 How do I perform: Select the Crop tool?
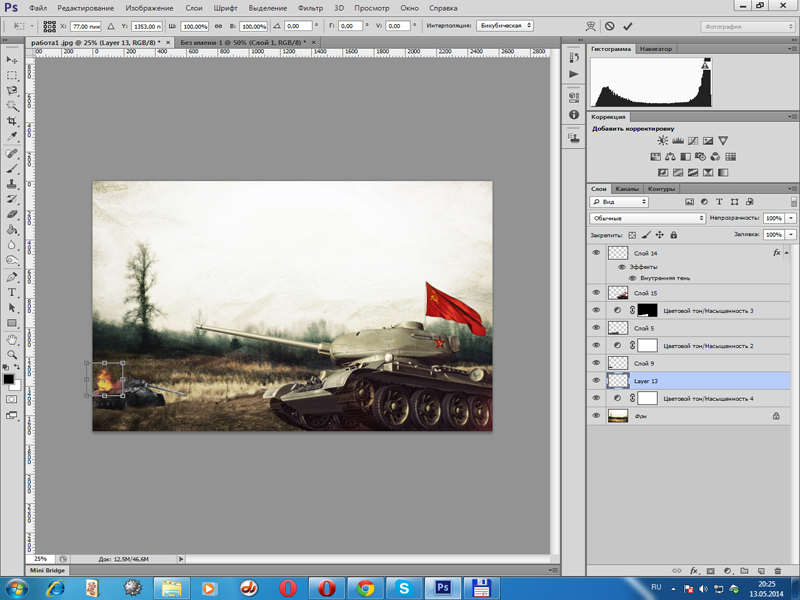pos(13,121)
